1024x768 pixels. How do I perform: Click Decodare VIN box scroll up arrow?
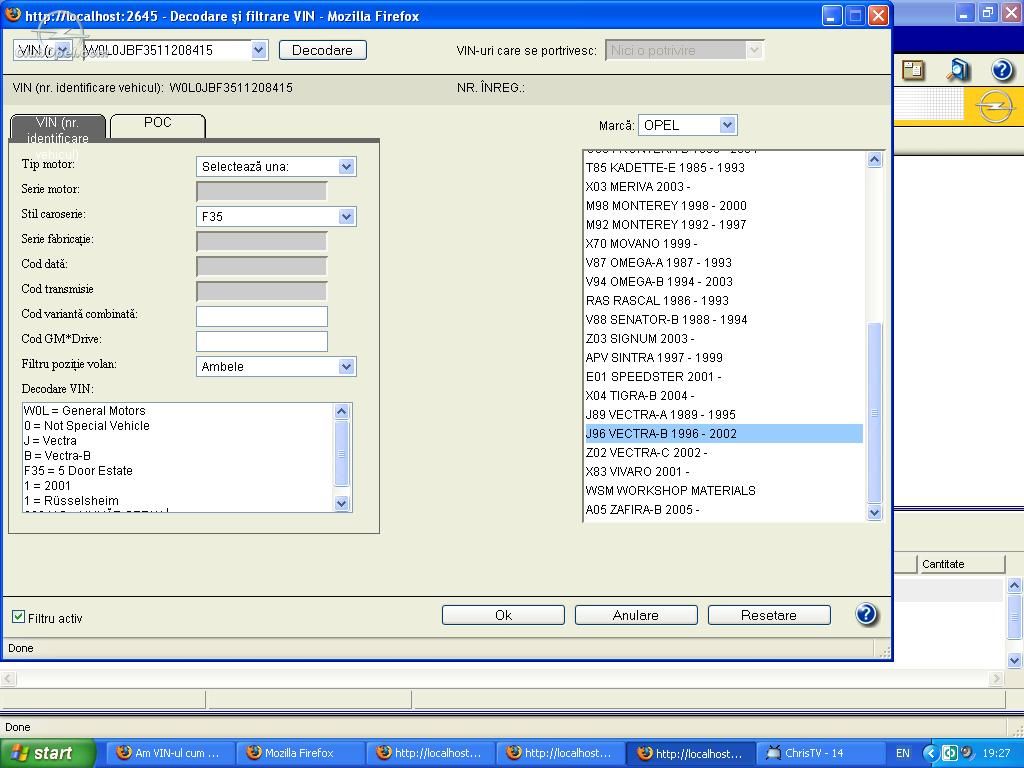(x=342, y=411)
